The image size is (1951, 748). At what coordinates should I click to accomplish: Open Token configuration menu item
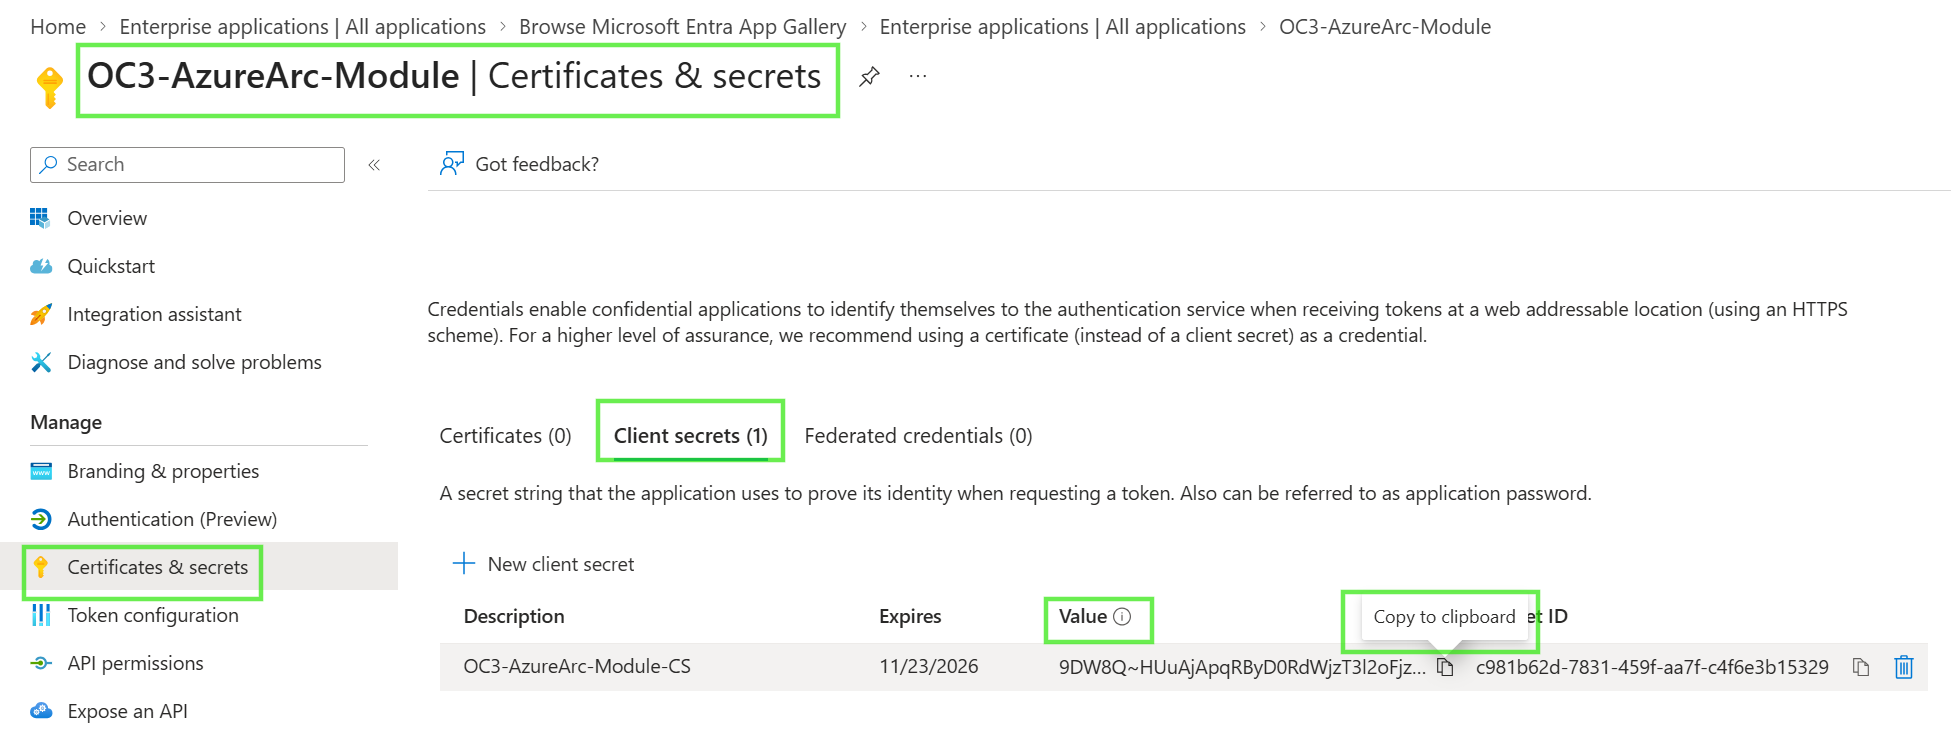click(x=152, y=615)
